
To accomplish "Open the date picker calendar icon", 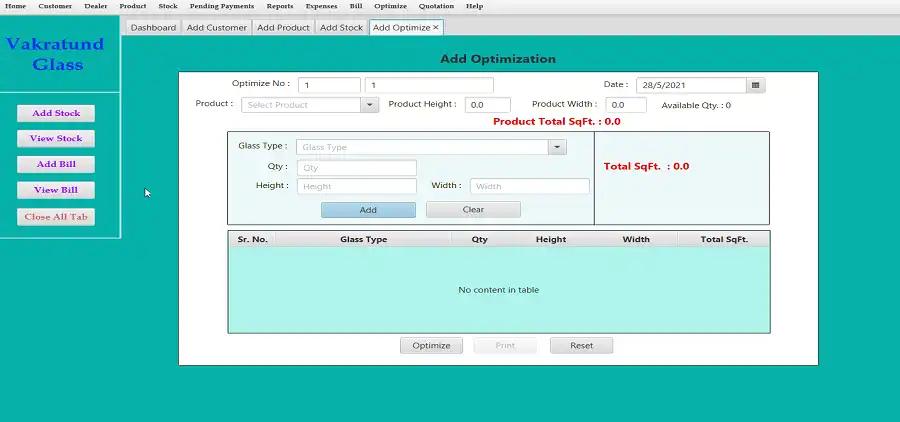I will pyautogui.click(x=756, y=86).
